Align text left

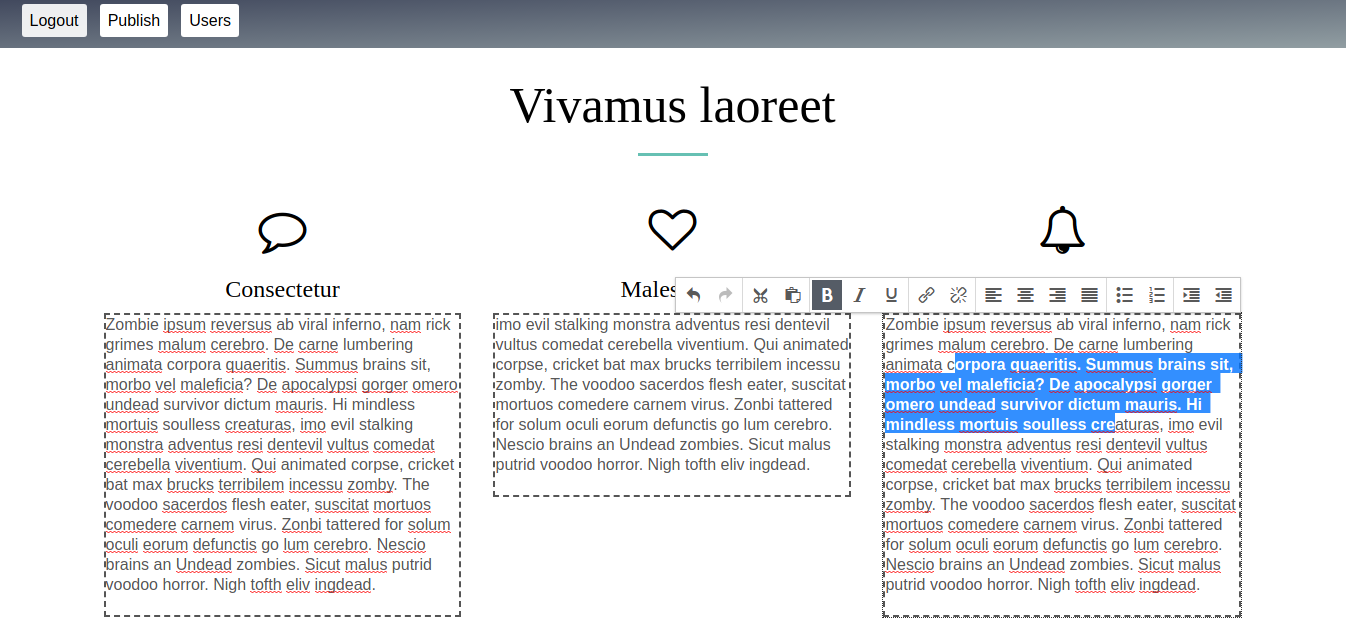[993, 295]
